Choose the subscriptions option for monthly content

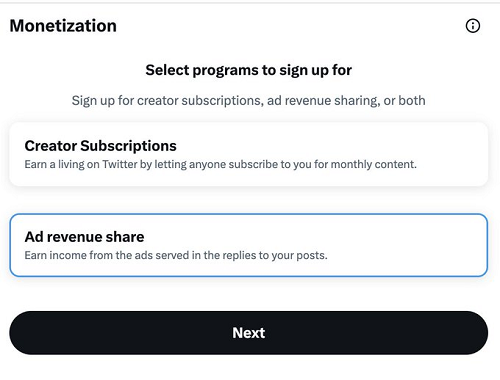(249, 154)
